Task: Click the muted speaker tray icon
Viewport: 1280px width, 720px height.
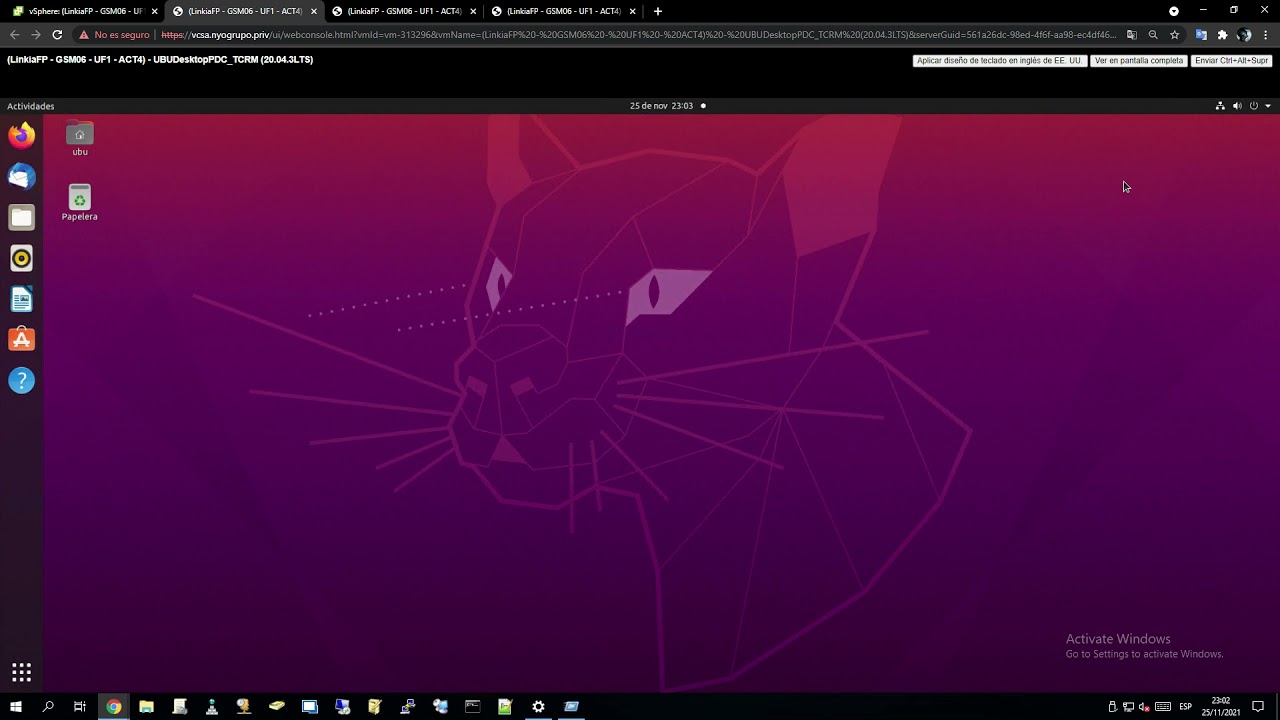Action: click(1144, 707)
